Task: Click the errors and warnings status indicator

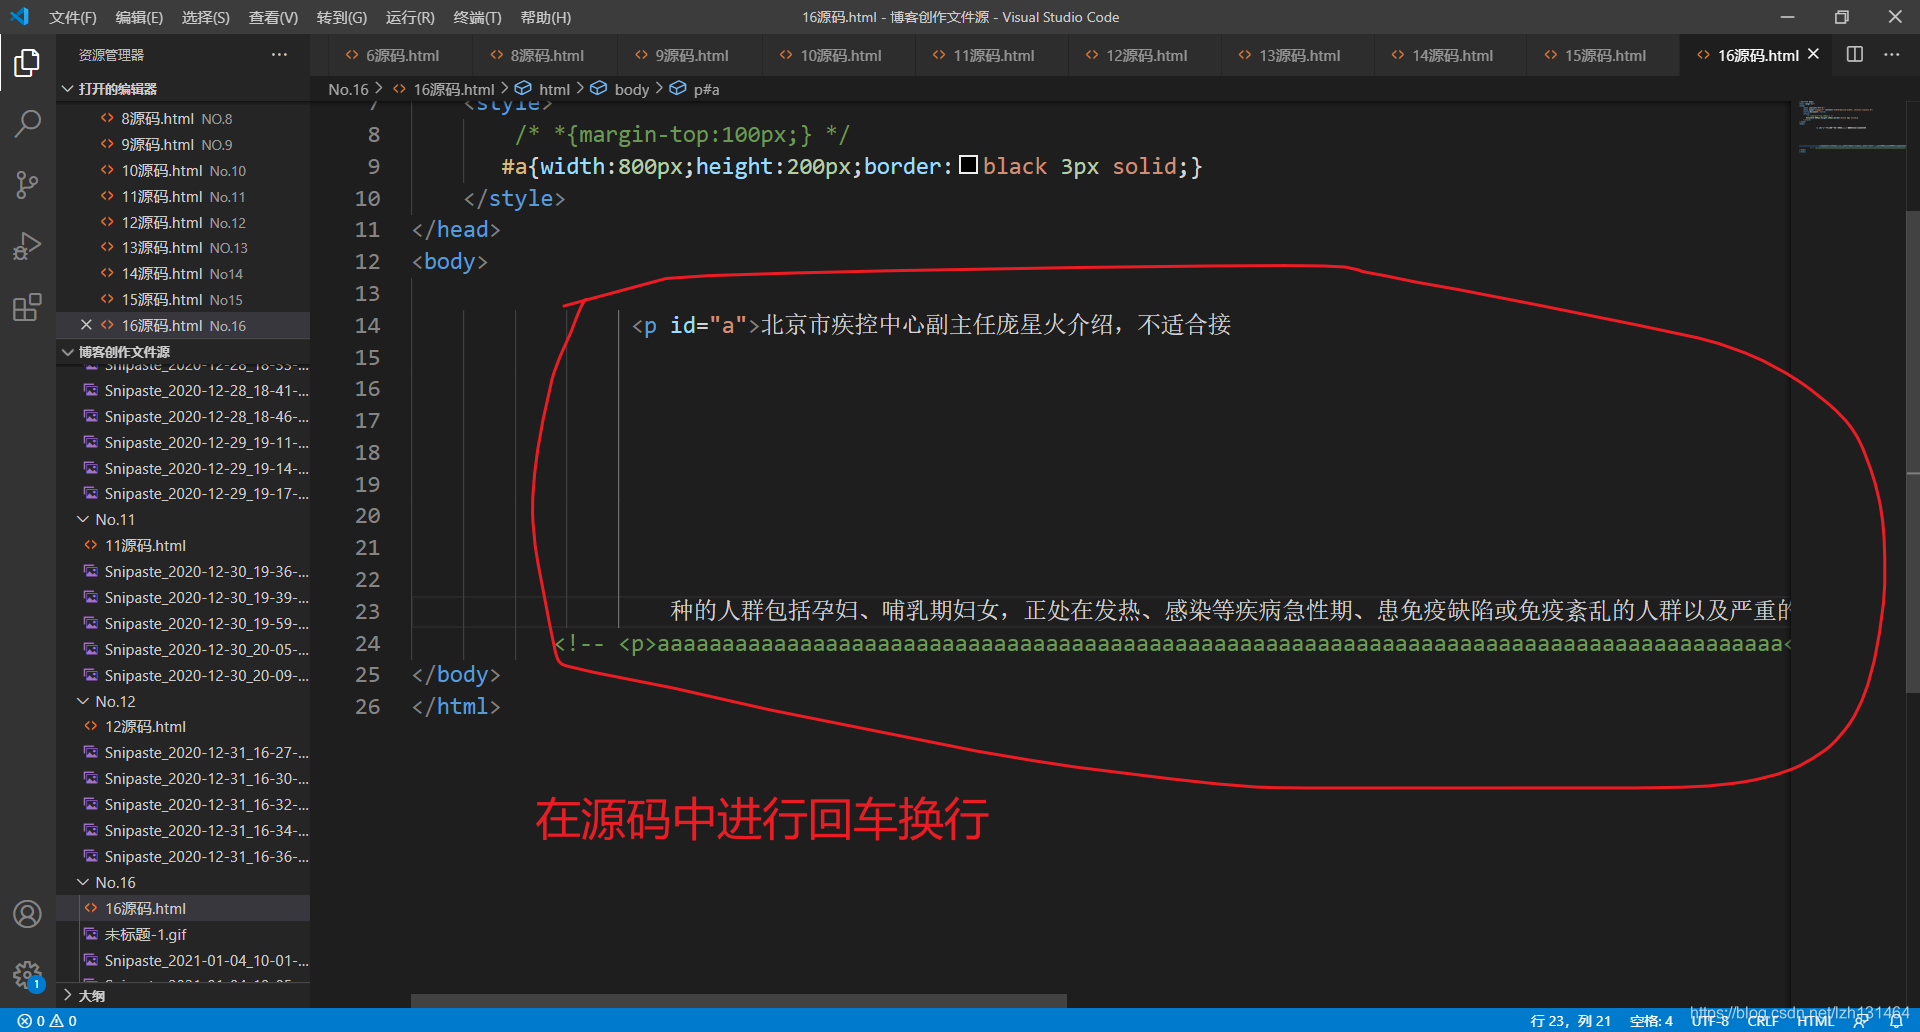Action: pos(47,1021)
